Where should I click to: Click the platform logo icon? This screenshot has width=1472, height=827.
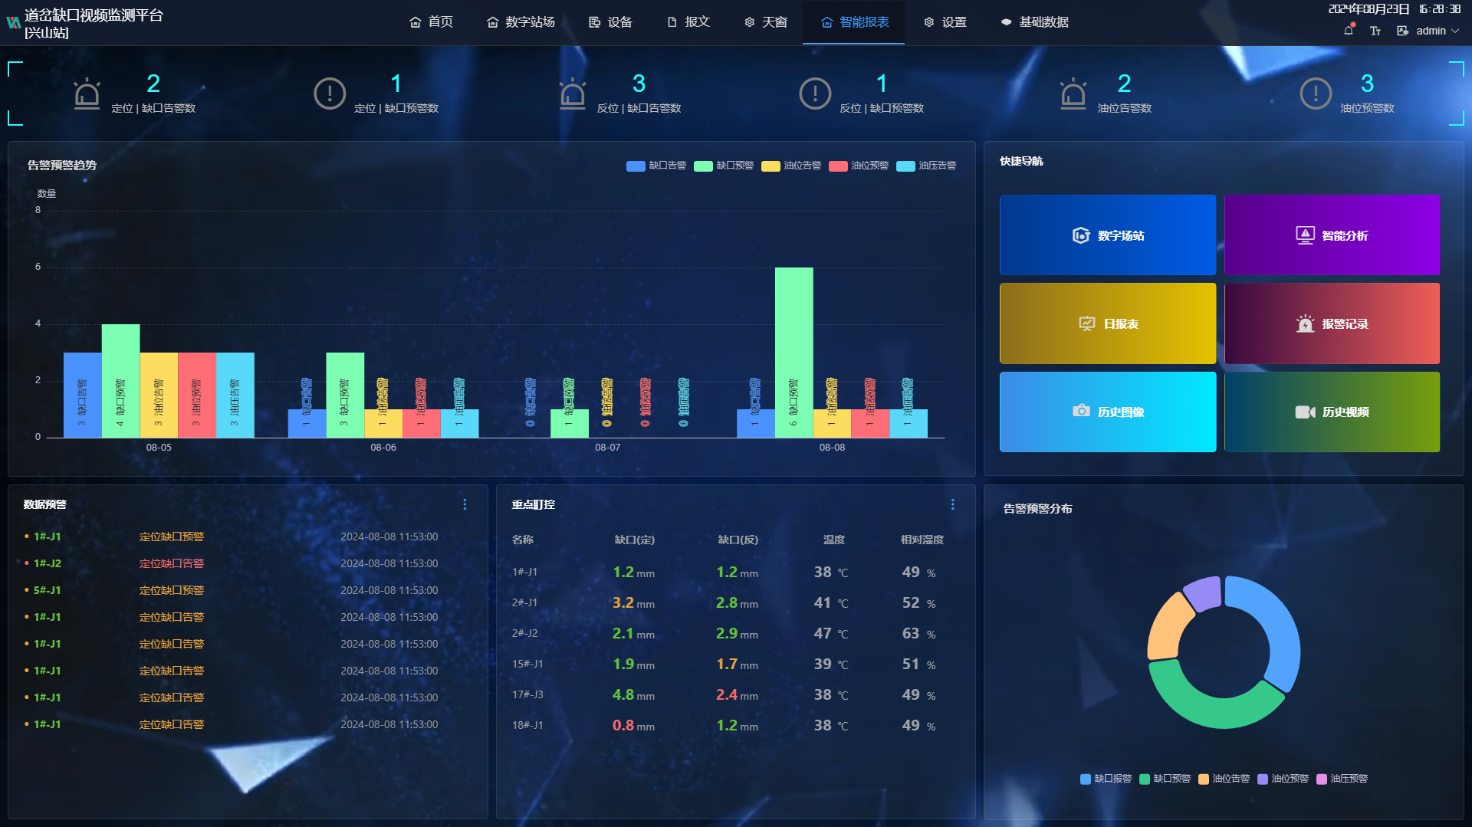[14, 22]
